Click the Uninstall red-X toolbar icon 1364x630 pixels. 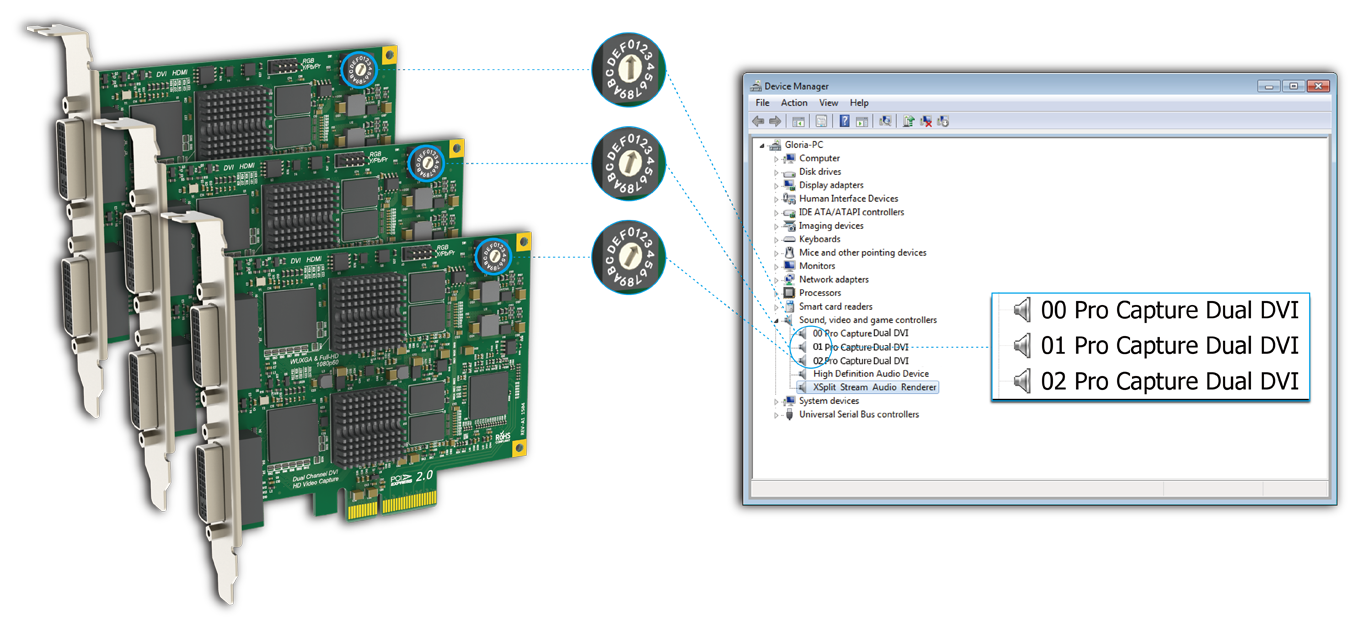[x=927, y=121]
